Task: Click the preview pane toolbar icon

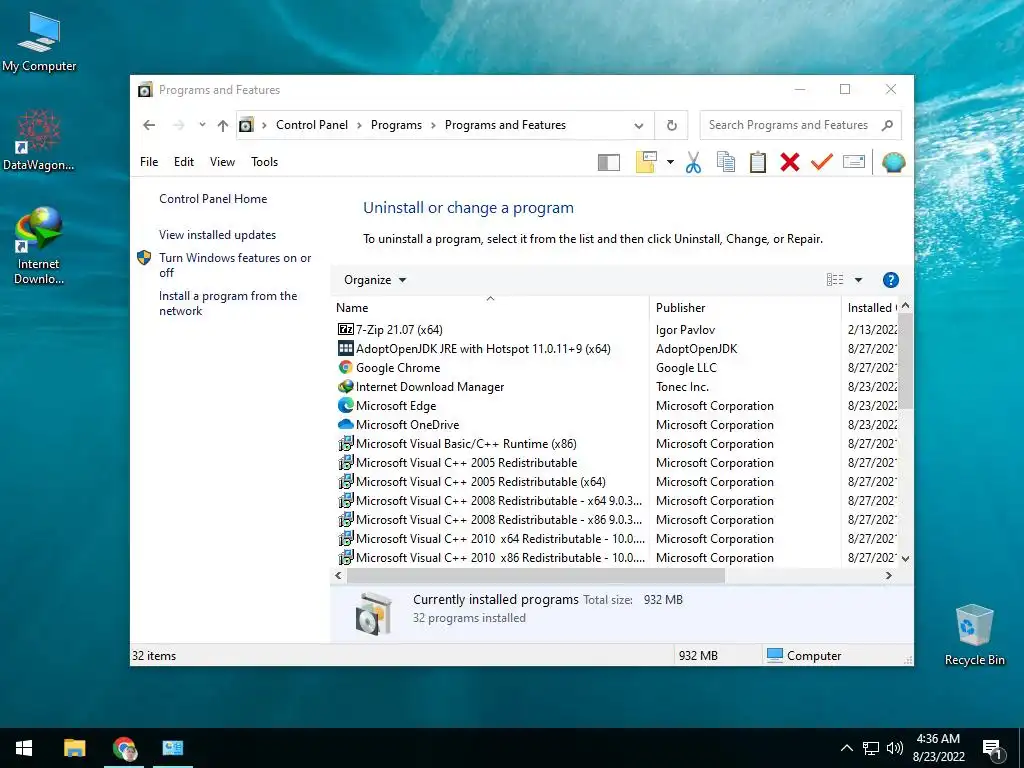Action: click(x=608, y=162)
